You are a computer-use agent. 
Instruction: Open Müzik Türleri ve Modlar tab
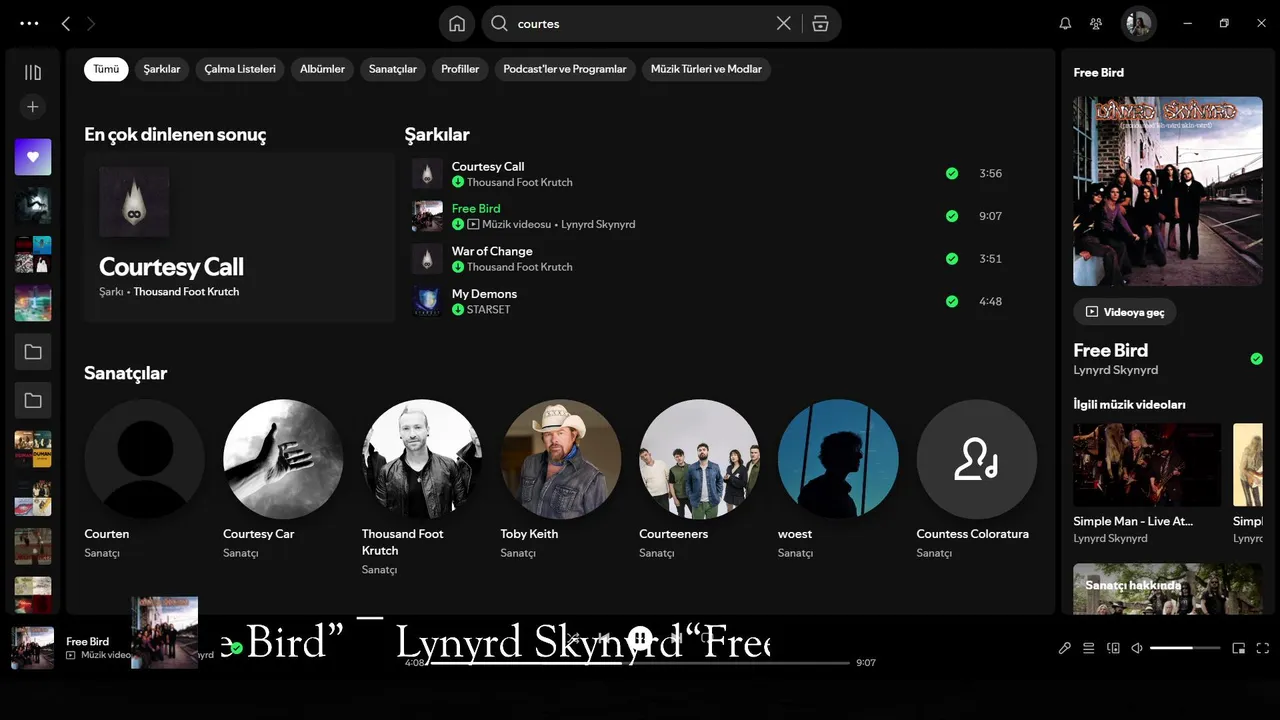706,69
